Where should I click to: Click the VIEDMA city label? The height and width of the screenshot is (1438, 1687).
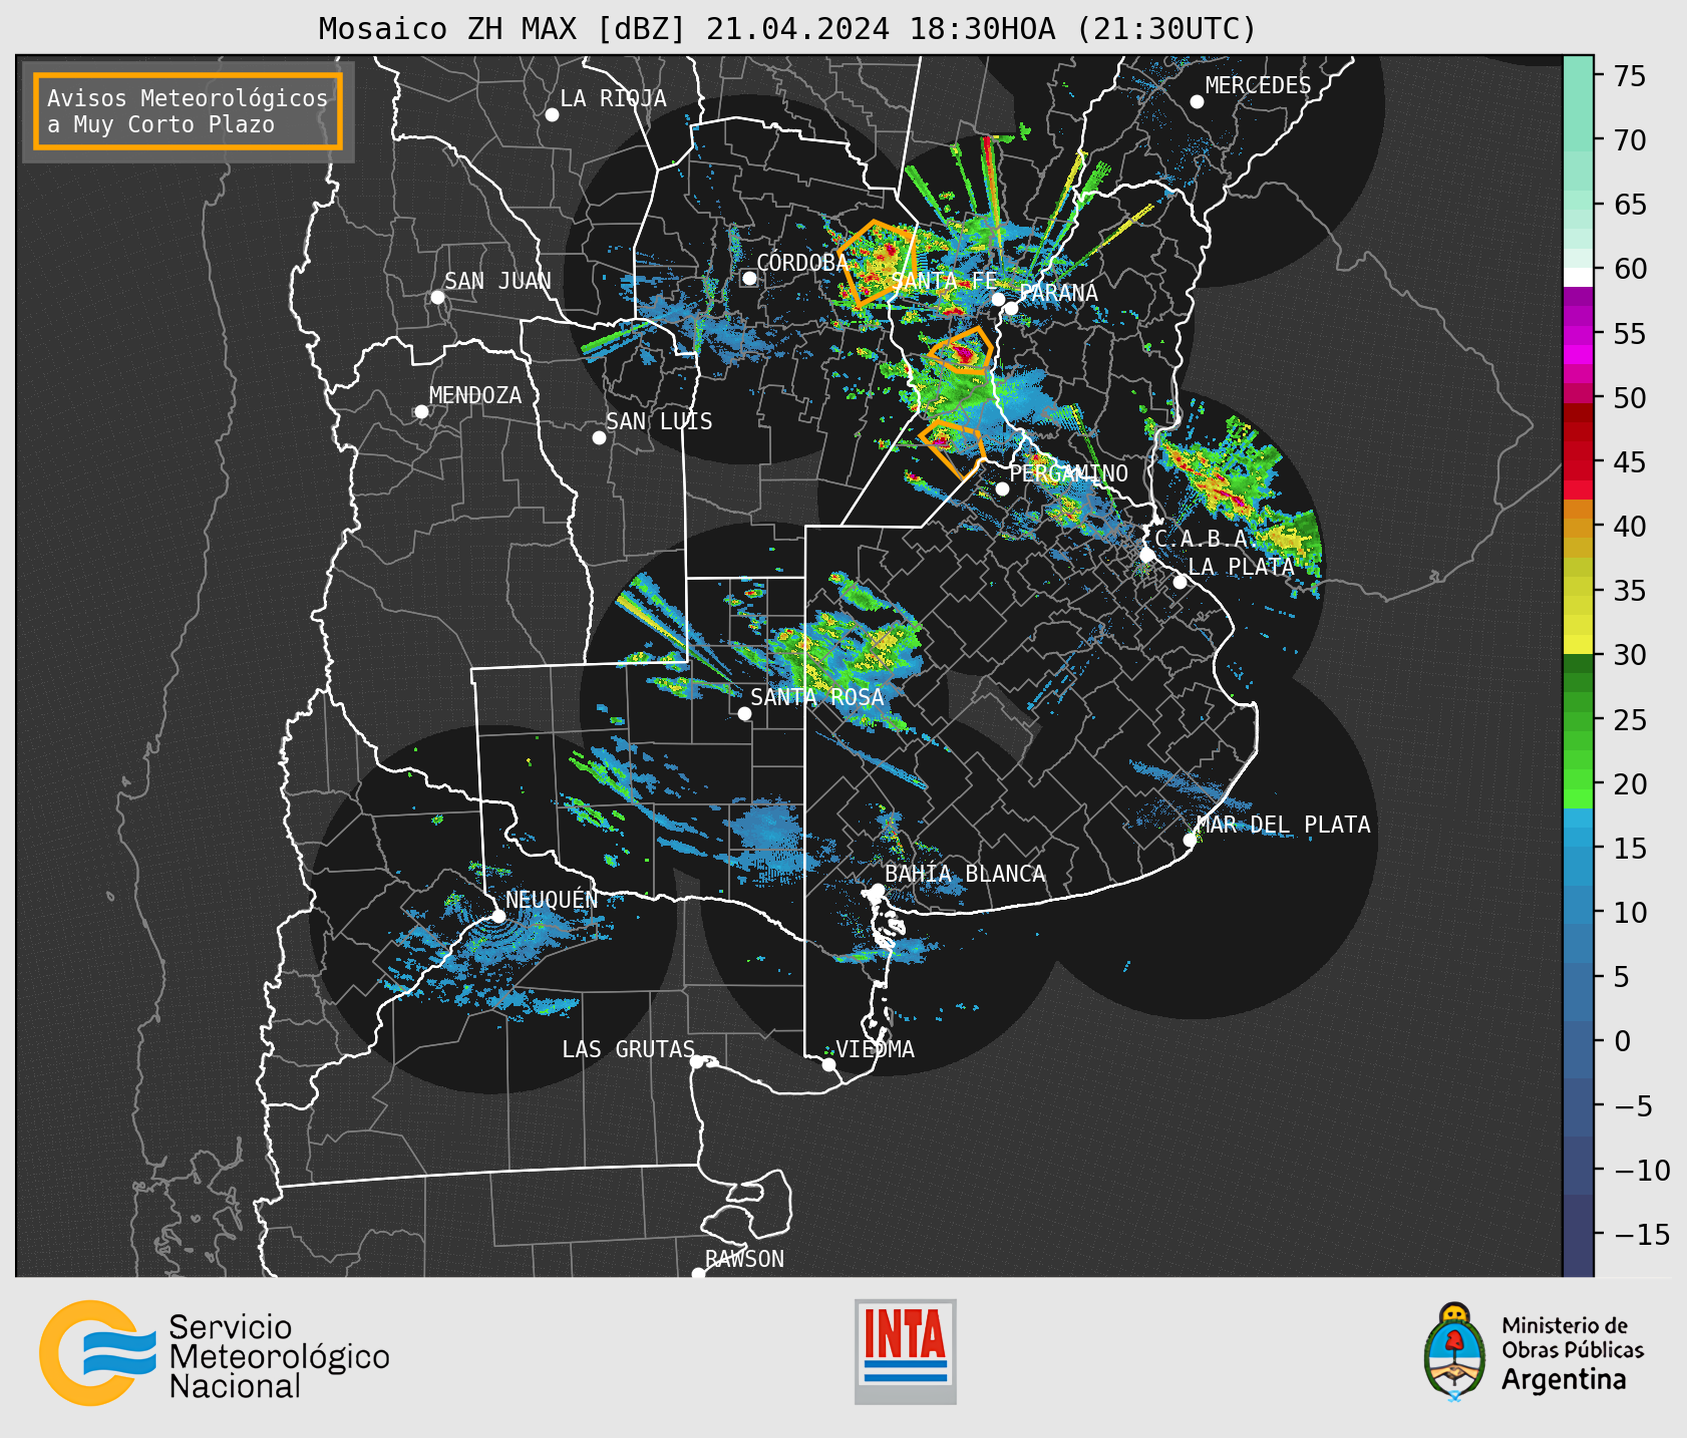tap(875, 1049)
